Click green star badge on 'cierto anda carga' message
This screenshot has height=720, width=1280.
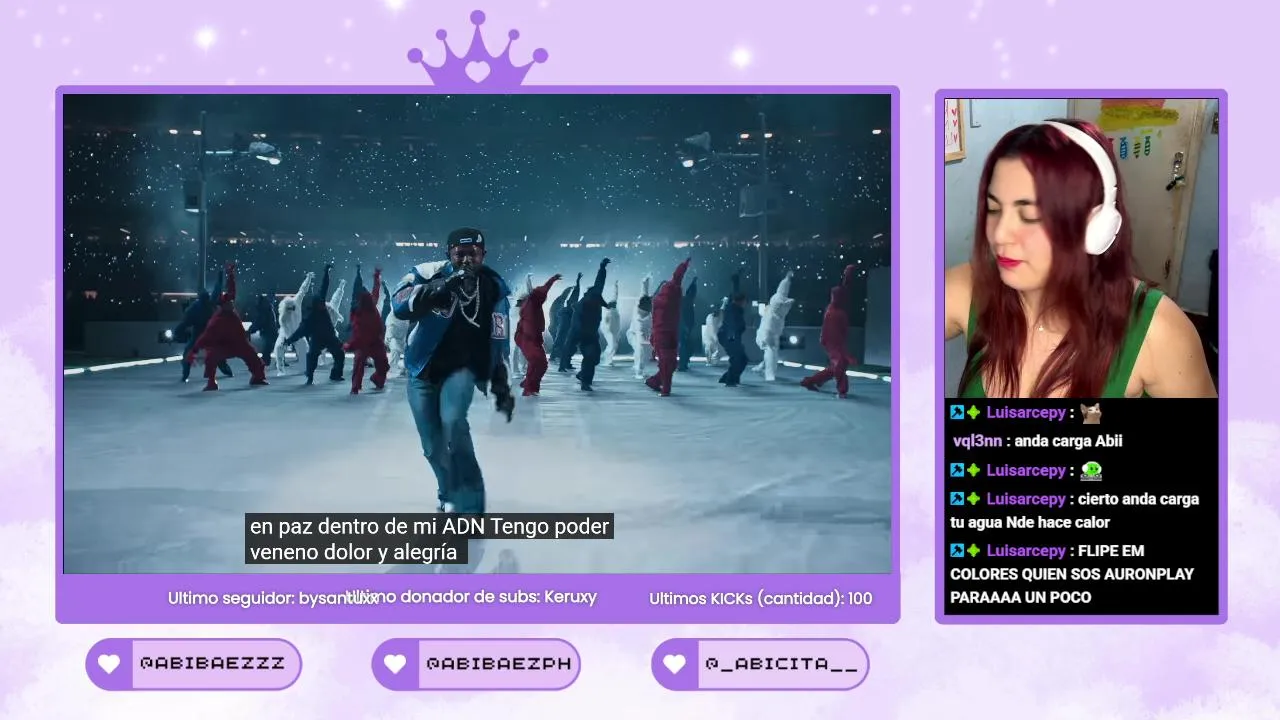973,499
